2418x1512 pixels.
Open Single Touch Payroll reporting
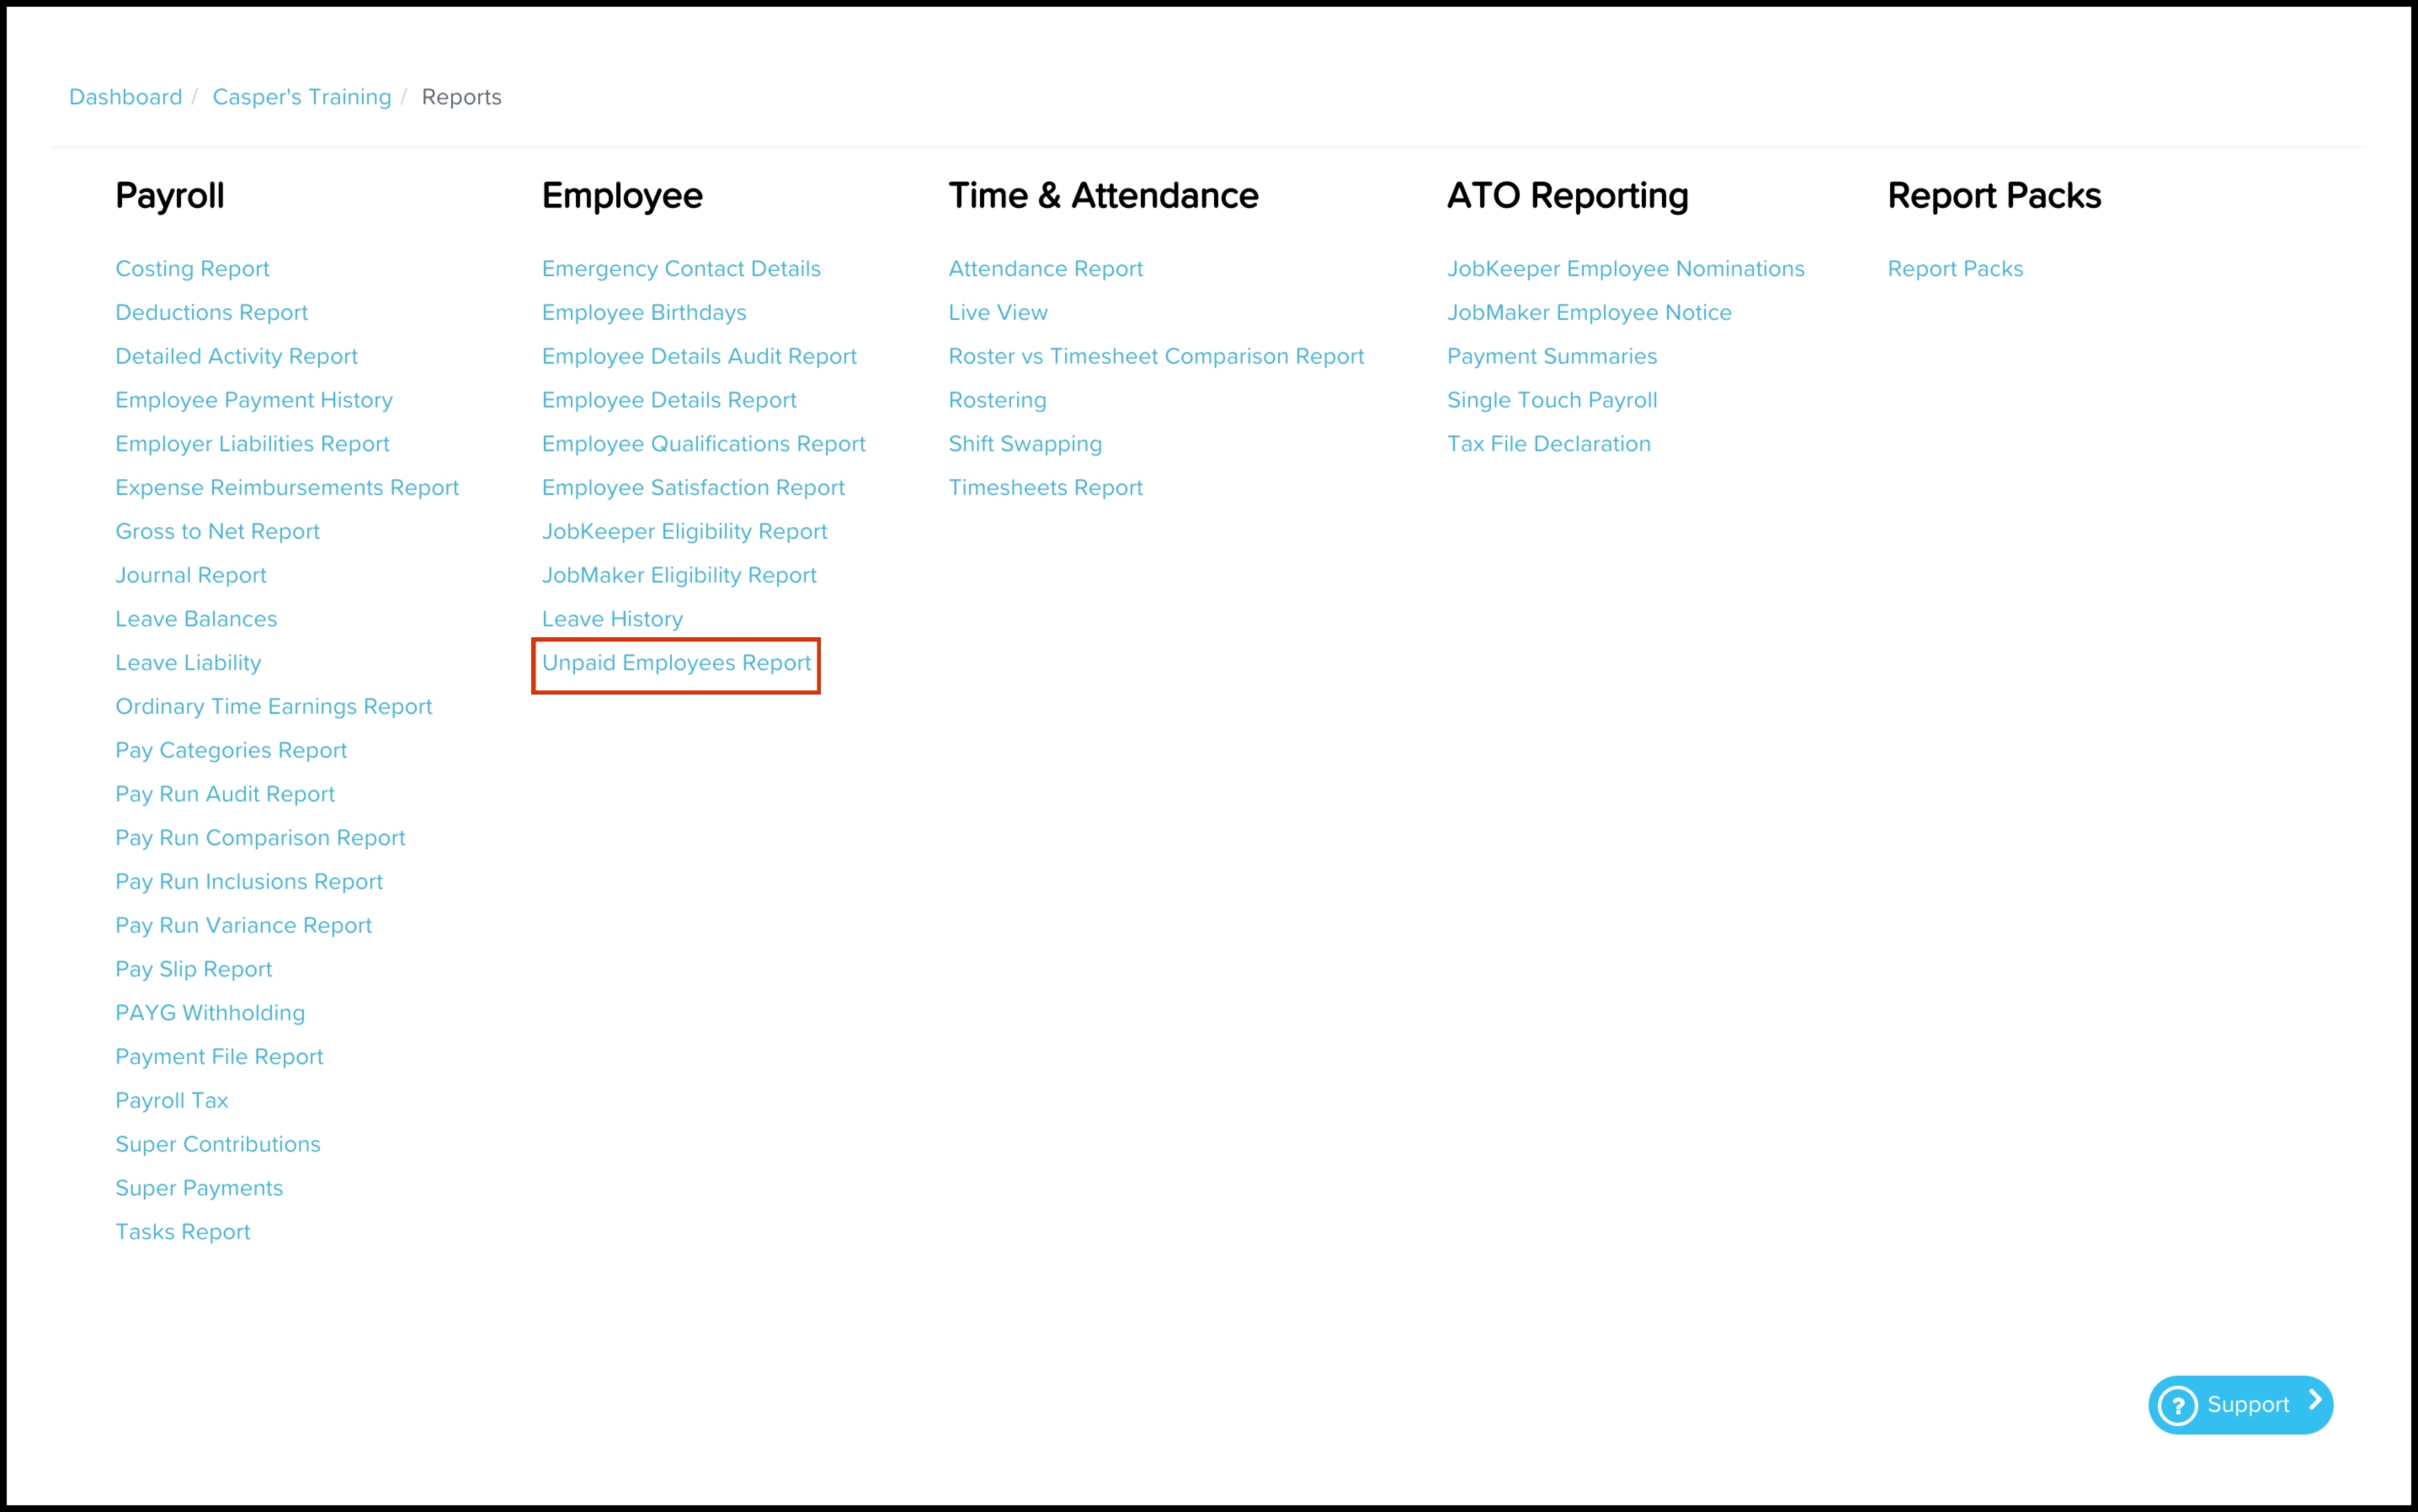(x=1552, y=400)
